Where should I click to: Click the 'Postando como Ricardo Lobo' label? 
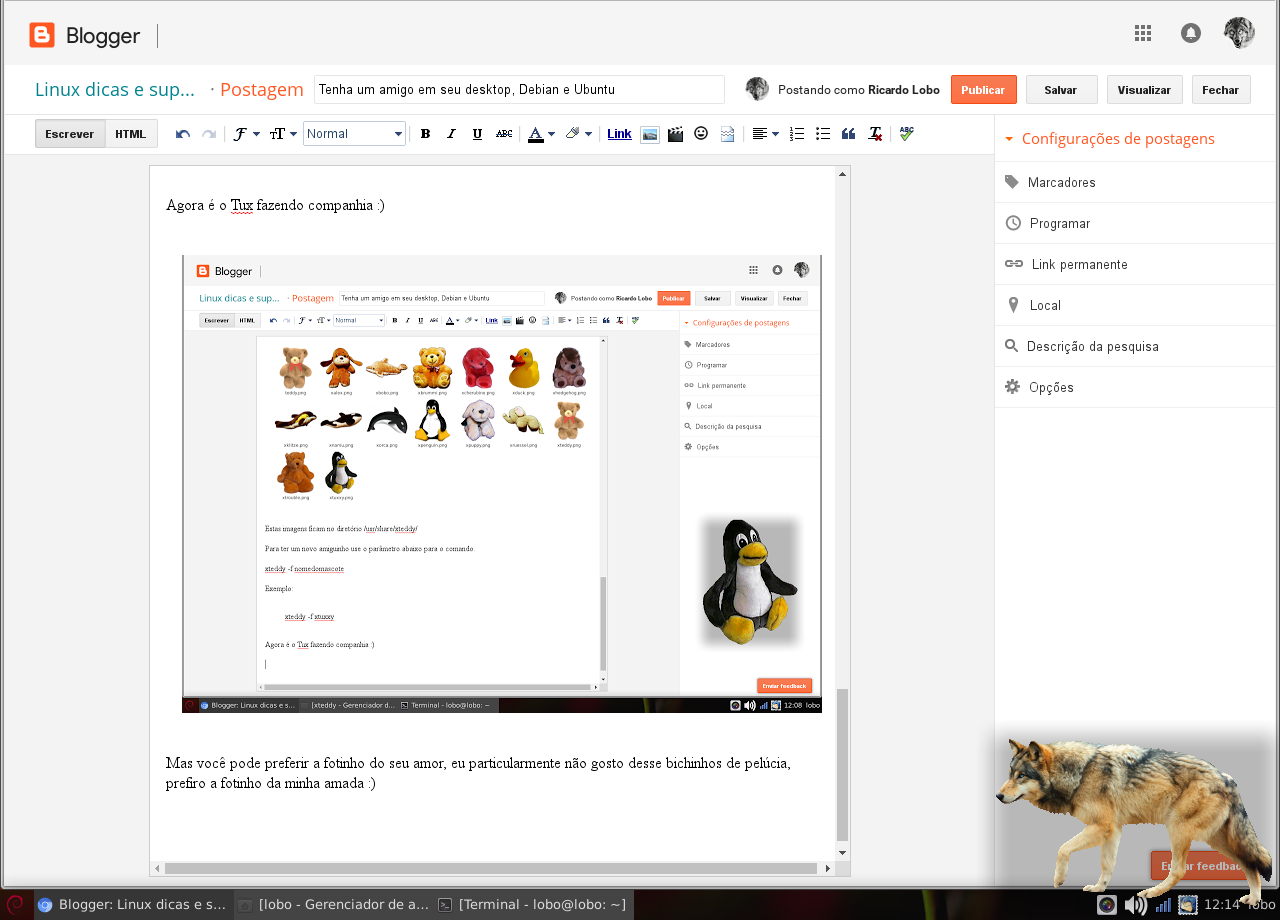click(x=859, y=90)
